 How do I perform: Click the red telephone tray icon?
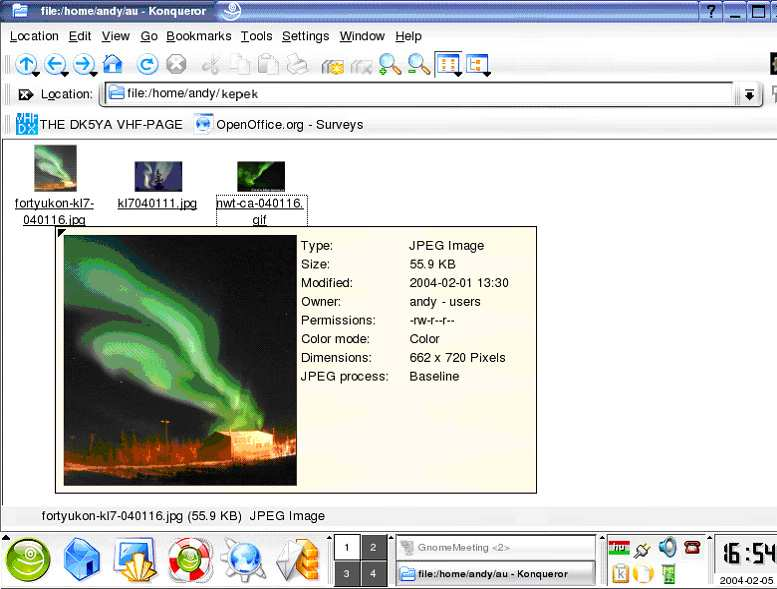click(692, 547)
